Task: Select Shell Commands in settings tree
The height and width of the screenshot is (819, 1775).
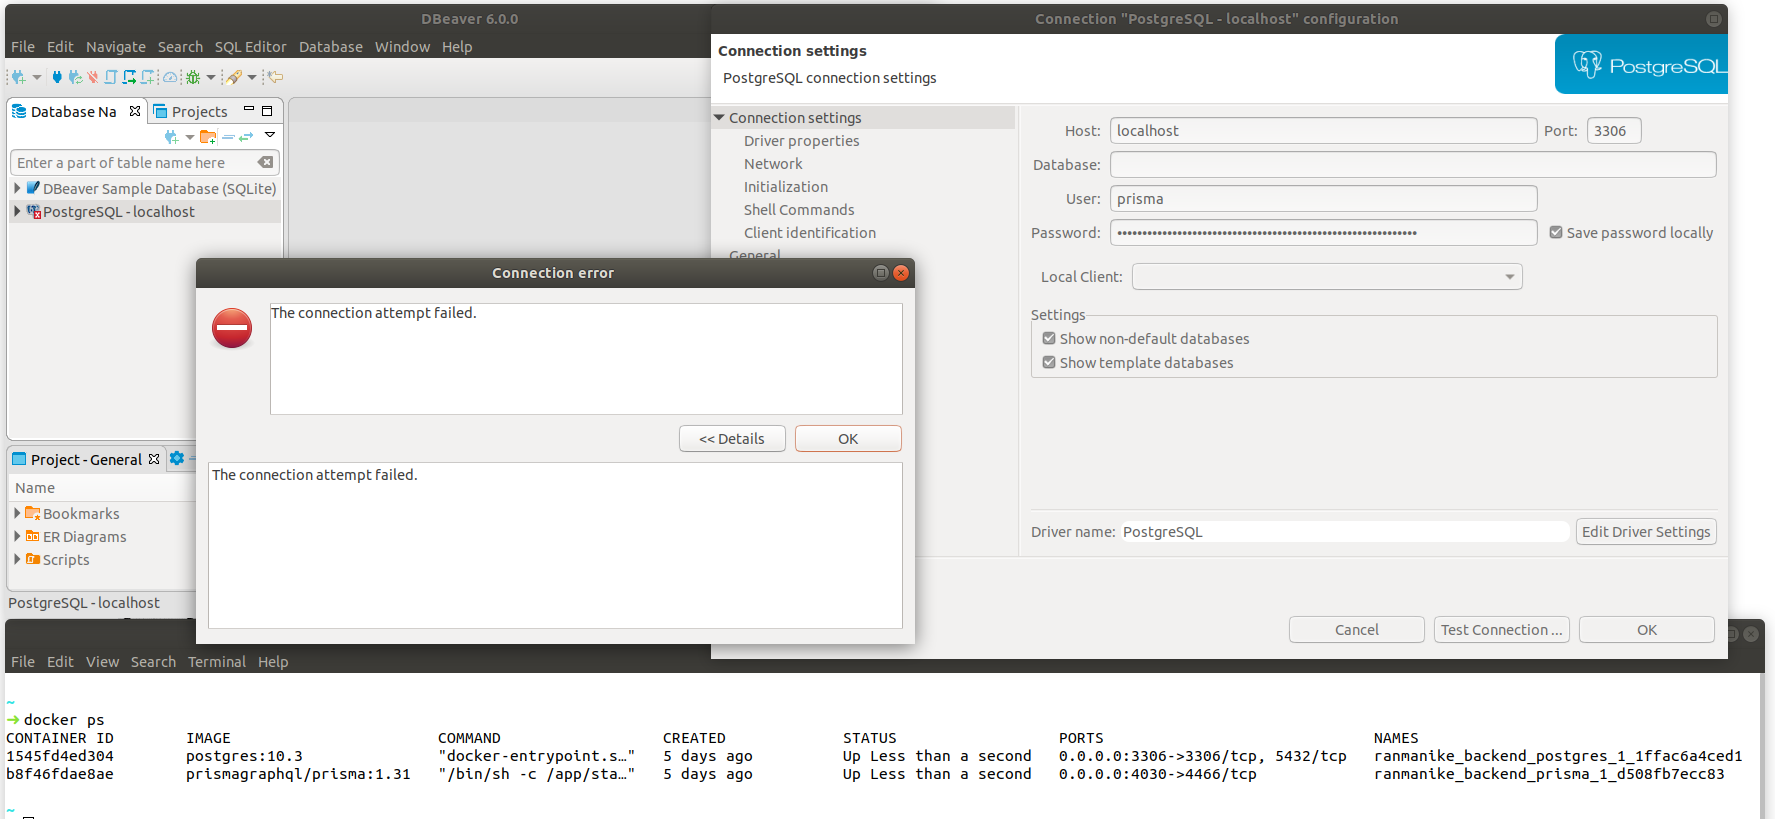Action: 799,210
